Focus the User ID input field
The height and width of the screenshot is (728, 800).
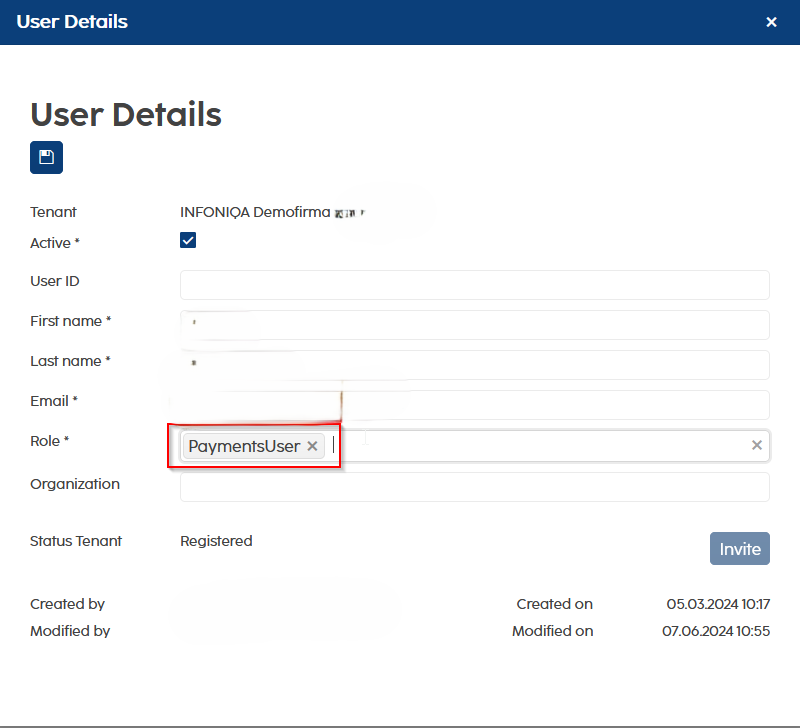coord(474,285)
